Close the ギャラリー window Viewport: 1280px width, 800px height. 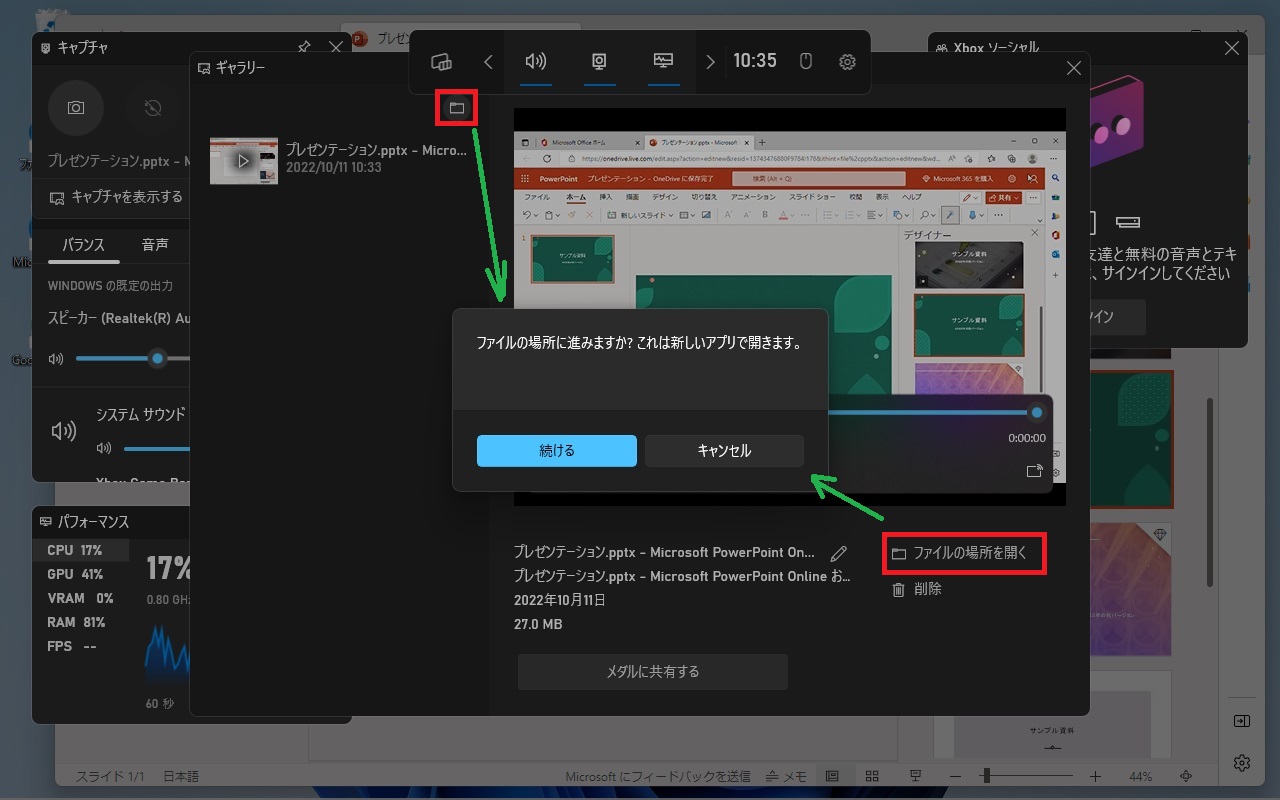tap(1074, 68)
